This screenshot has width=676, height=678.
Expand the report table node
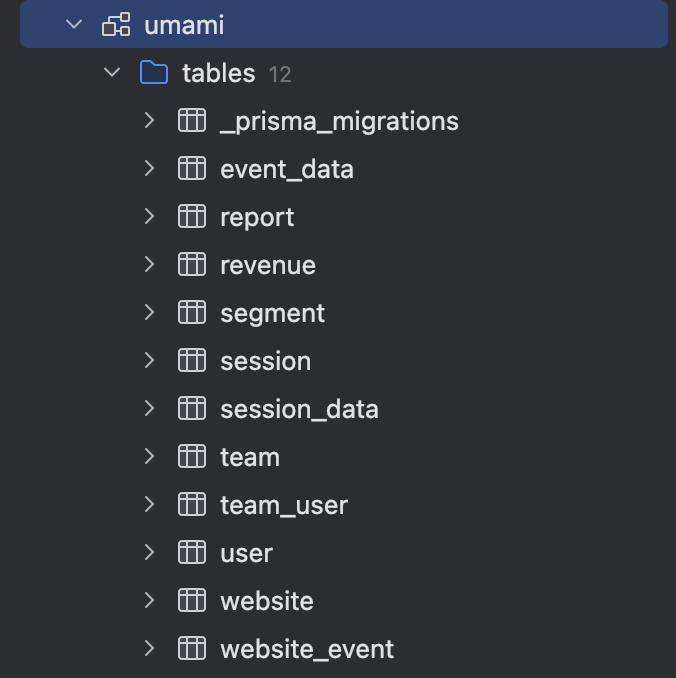click(149, 217)
